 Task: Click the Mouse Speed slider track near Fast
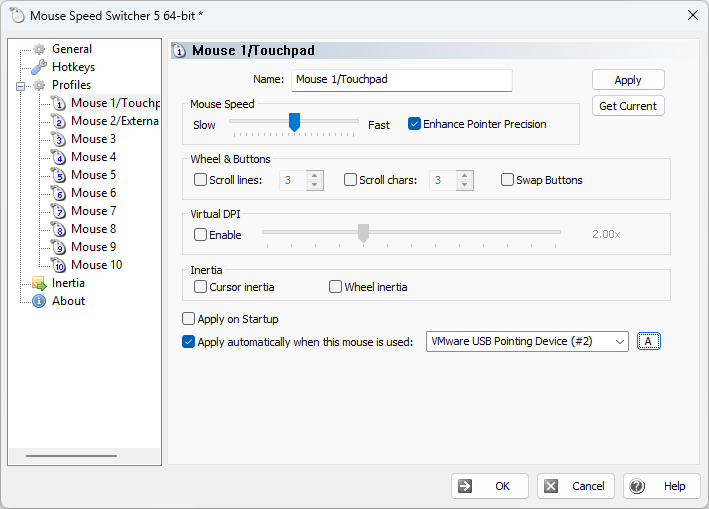354,121
